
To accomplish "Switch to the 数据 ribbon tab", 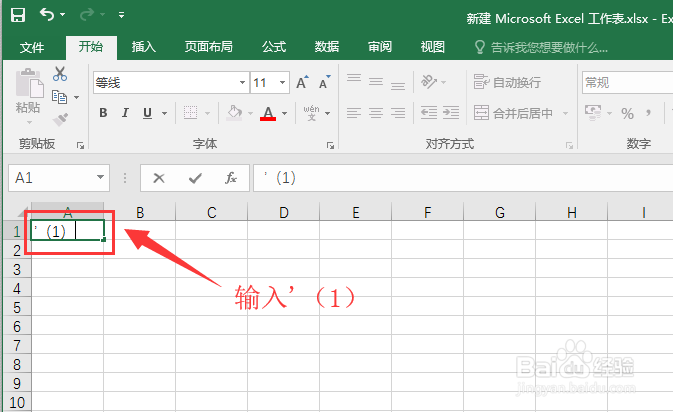I will 327,47.
